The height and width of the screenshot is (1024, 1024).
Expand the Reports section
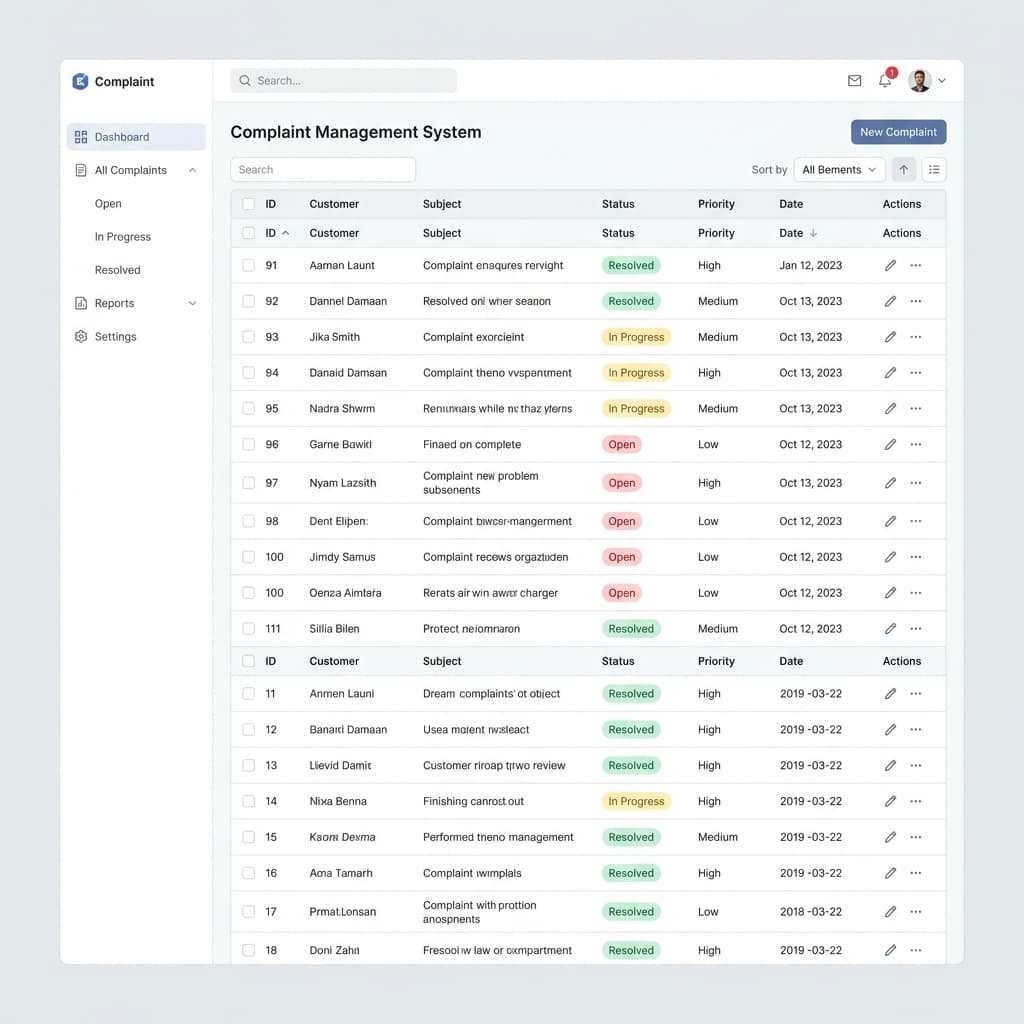[x=191, y=303]
